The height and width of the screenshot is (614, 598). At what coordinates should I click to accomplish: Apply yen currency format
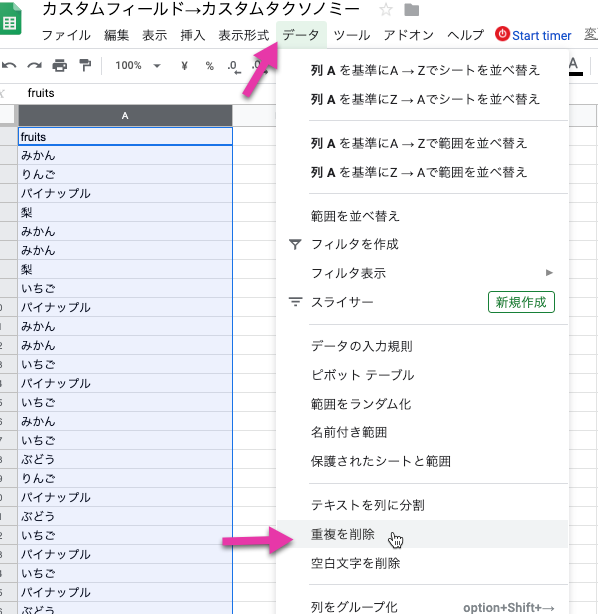(x=184, y=65)
